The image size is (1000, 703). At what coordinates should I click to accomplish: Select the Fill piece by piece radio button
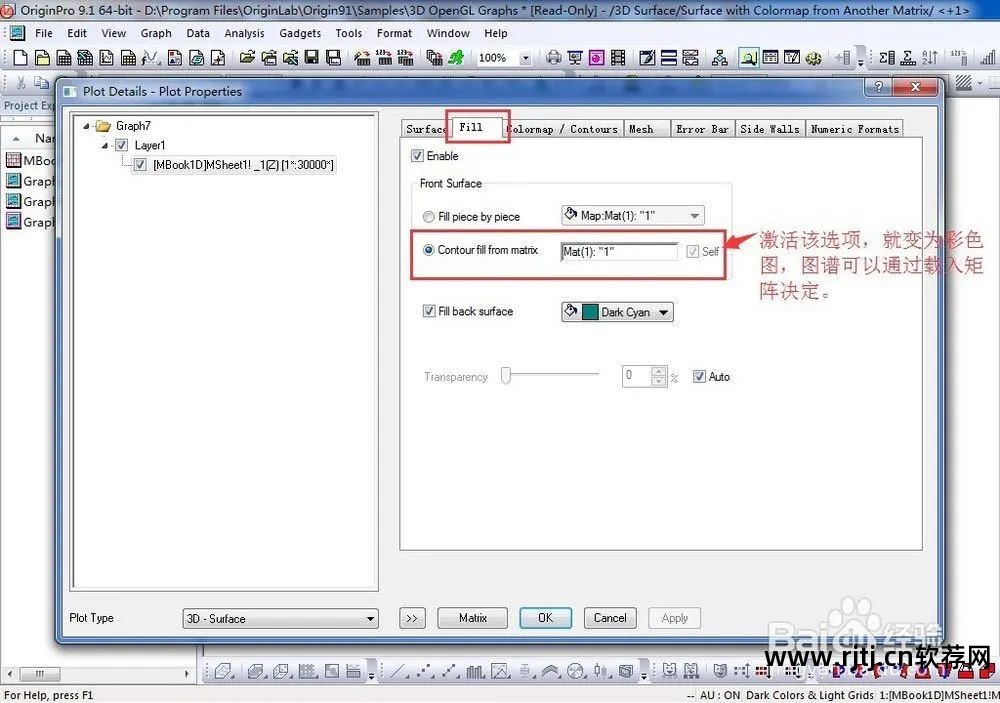[429, 217]
